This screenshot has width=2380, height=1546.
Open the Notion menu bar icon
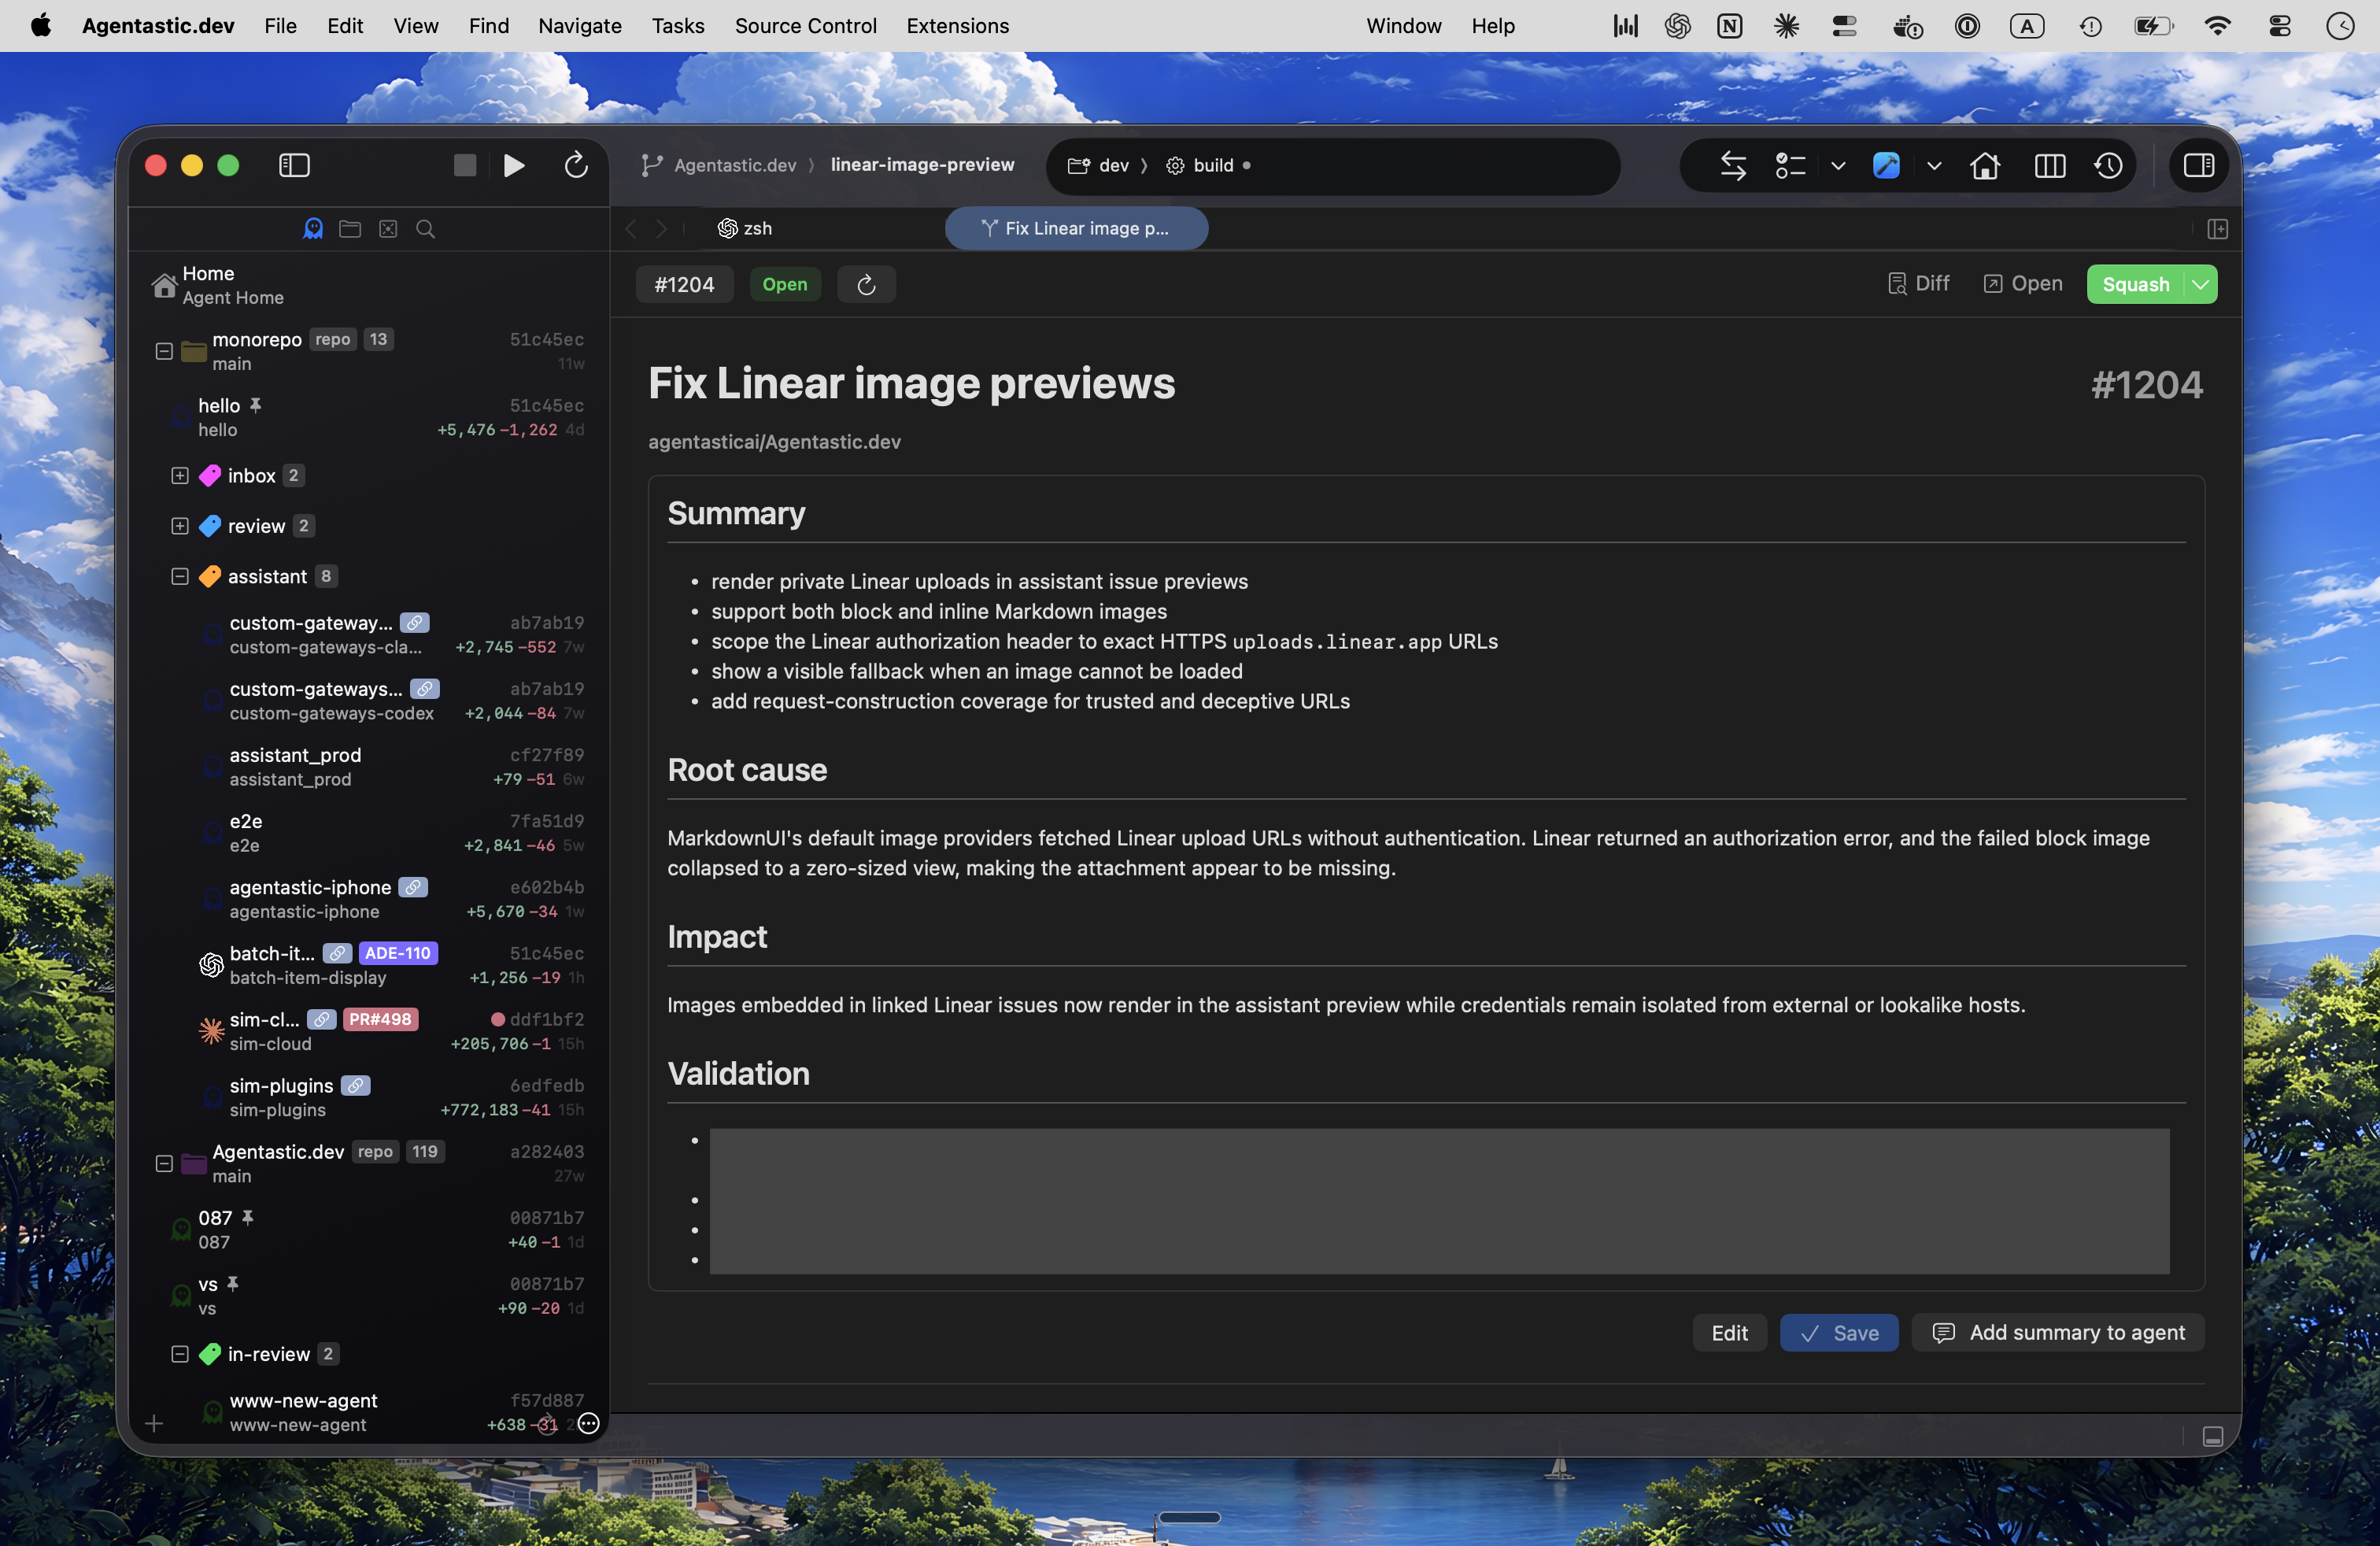click(1729, 26)
